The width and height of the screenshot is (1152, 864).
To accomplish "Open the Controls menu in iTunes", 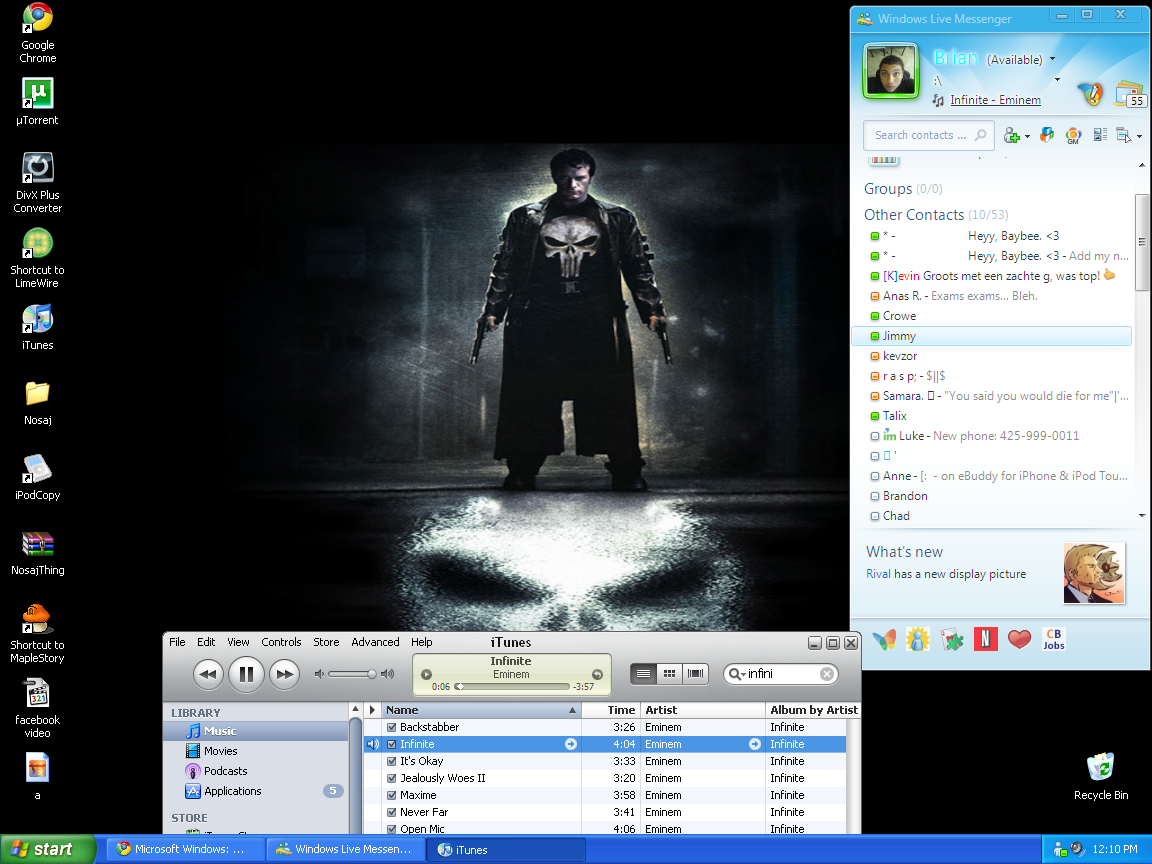I will pos(281,642).
